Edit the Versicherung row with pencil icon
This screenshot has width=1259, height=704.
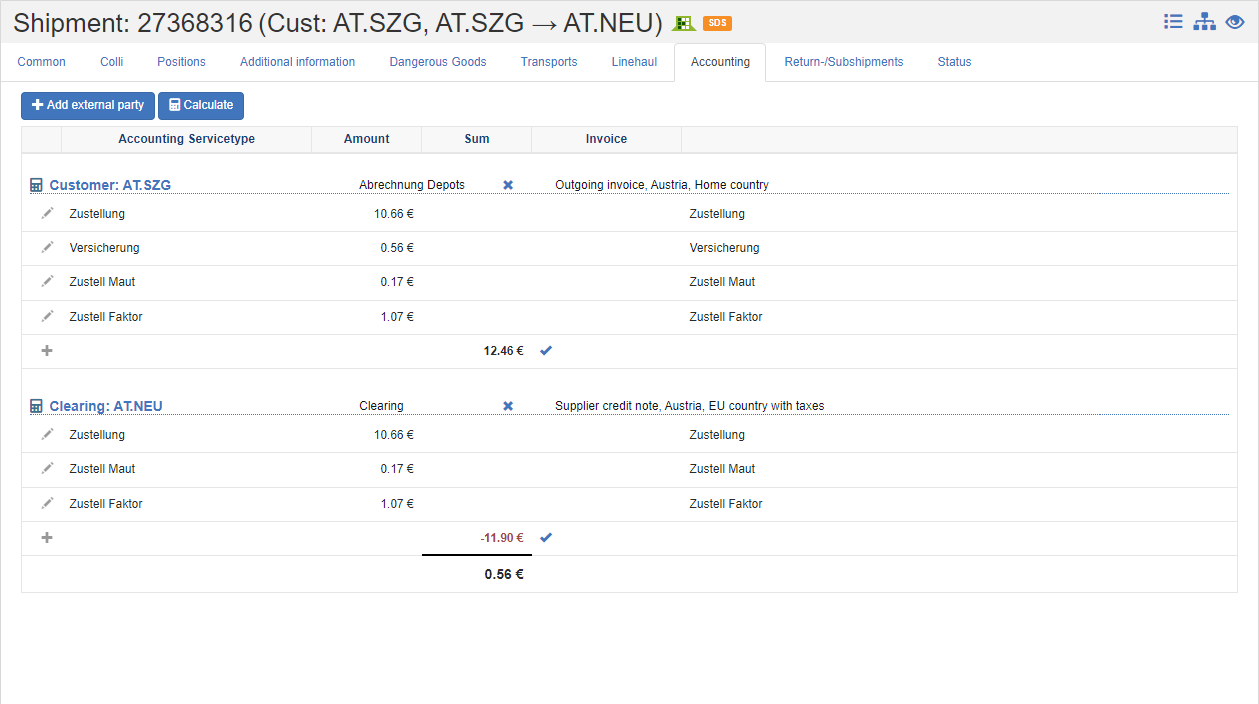pyautogui.click(x=47, y=247)
